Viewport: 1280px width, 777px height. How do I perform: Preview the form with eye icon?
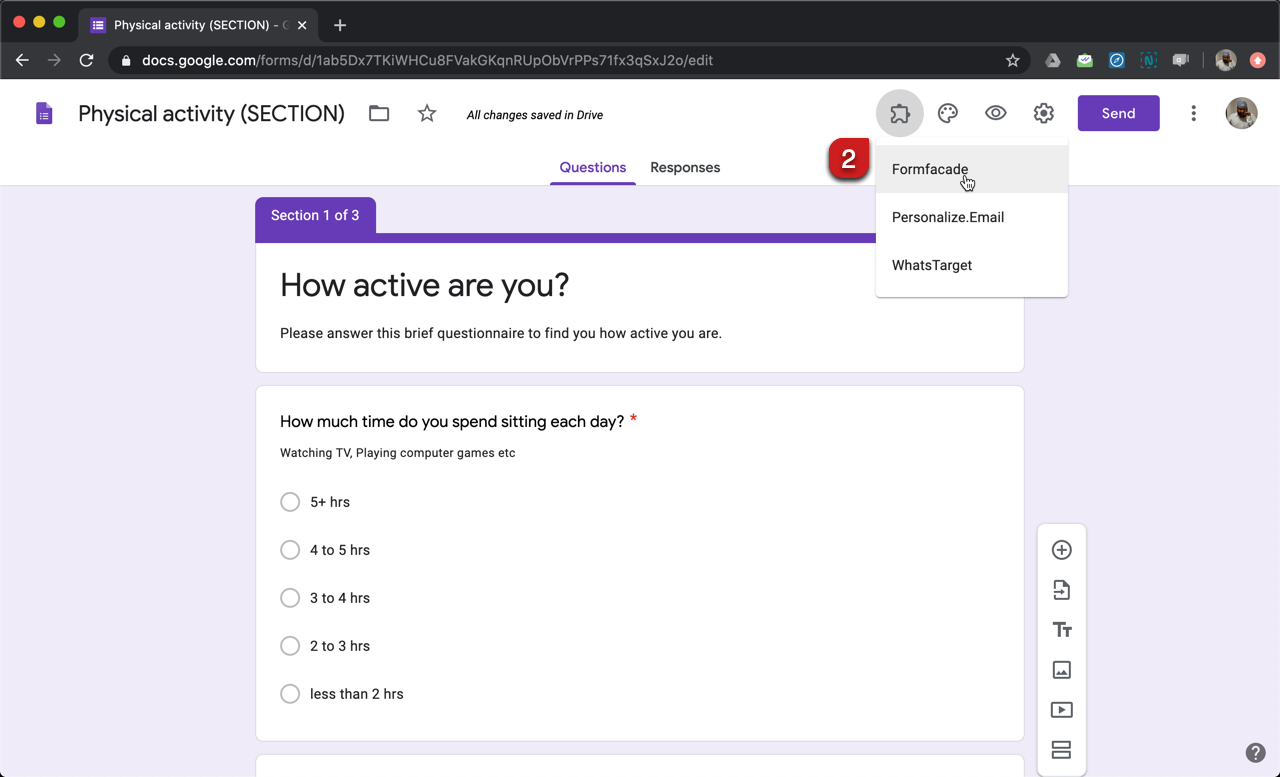[995, 114]
